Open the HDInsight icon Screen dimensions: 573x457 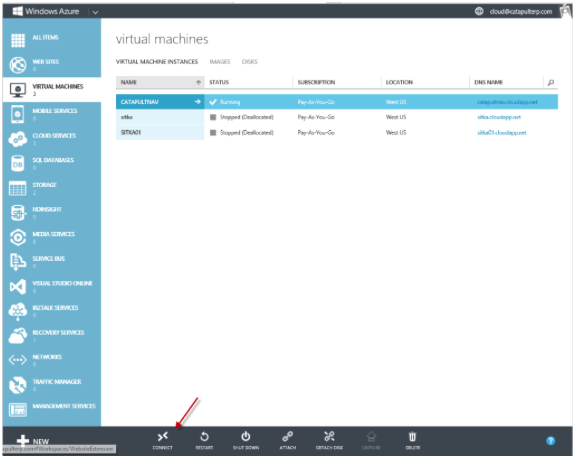pyautogui.click(x=18, y=213)
